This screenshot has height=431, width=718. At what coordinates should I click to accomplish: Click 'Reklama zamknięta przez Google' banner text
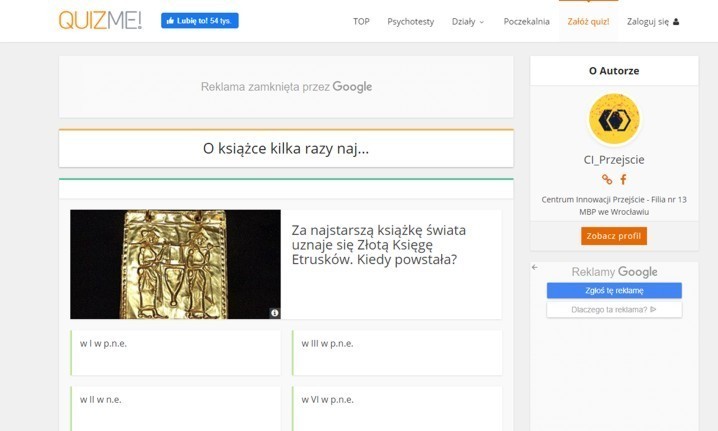pyautogui.click(x=286, y=87)
